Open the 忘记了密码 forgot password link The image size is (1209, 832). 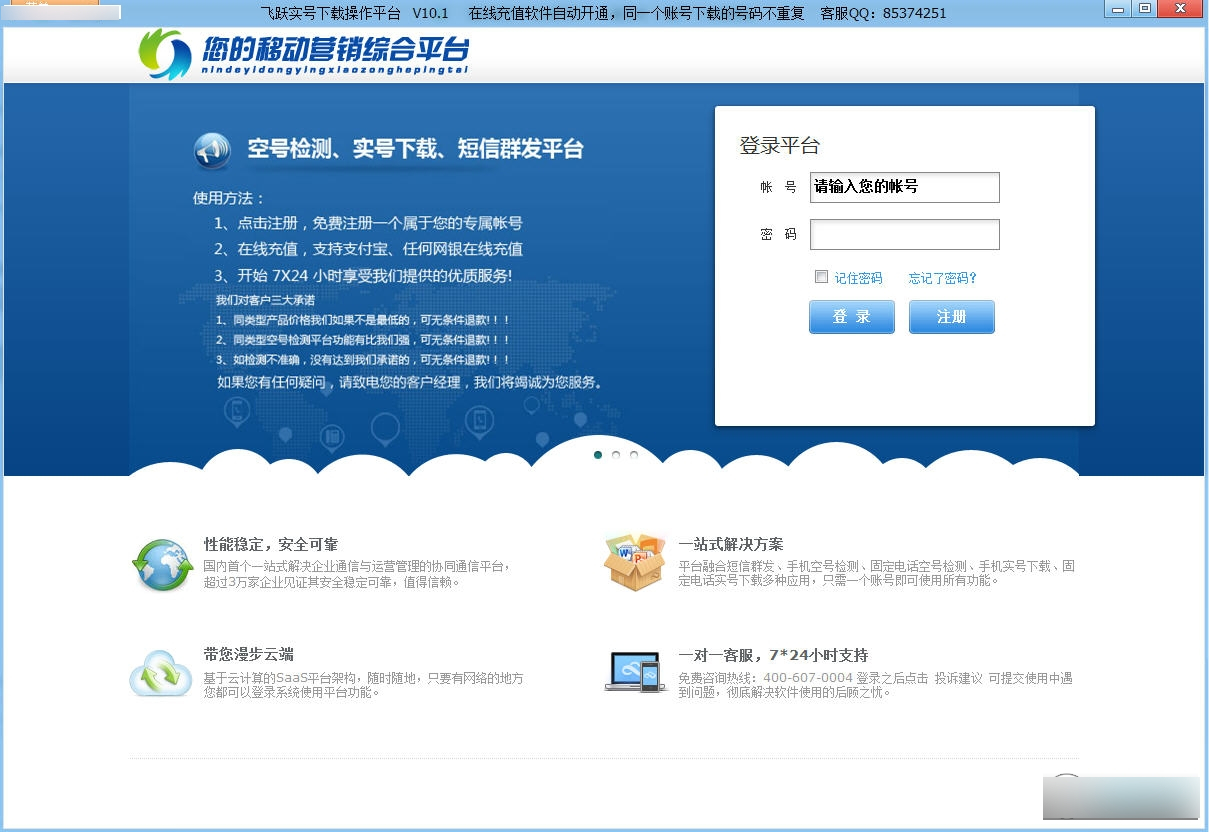942,278
